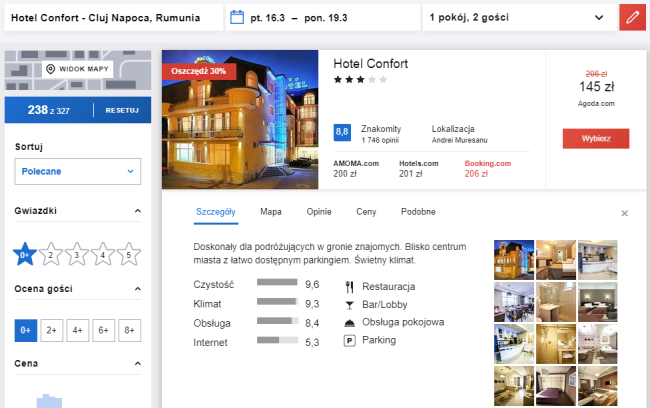Viewport: 650px width, 408px height.
Task: Toggle the 4+ guest rating filter
Action: click(77, 329)
